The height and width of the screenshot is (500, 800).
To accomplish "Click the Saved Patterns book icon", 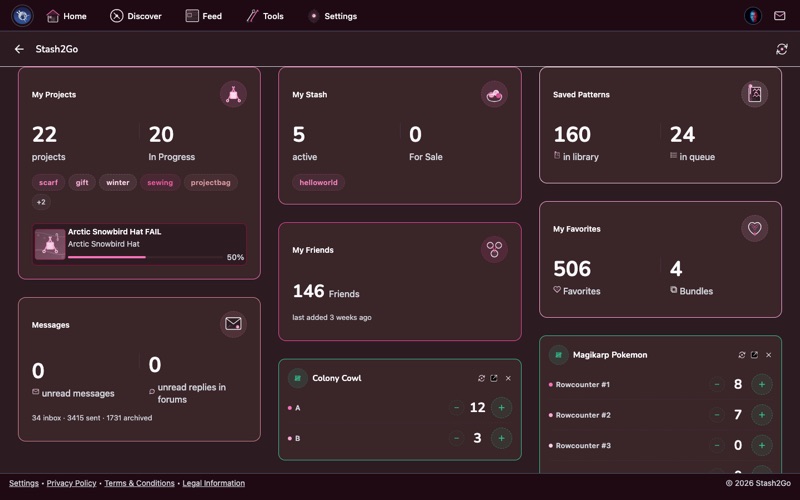I will (755, 94).
